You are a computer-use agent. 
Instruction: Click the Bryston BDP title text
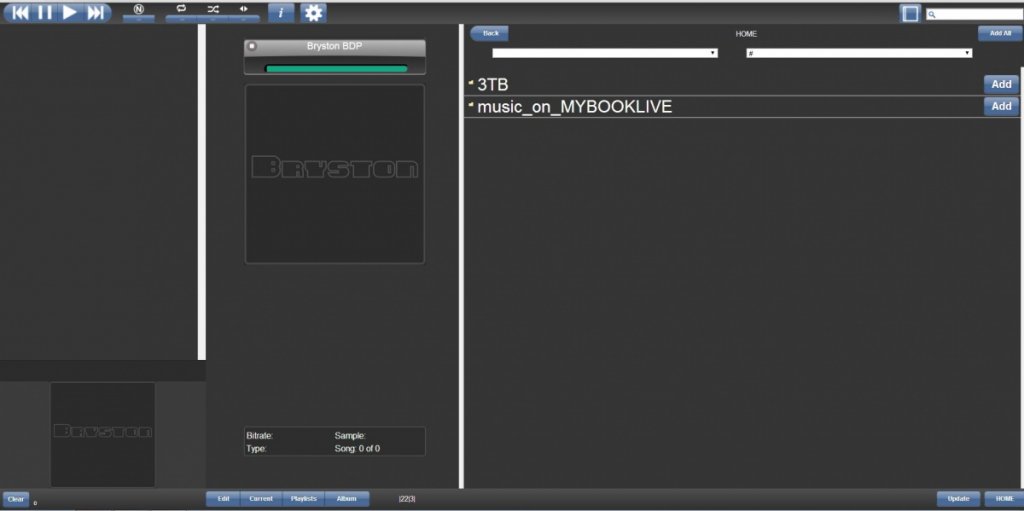334,46
